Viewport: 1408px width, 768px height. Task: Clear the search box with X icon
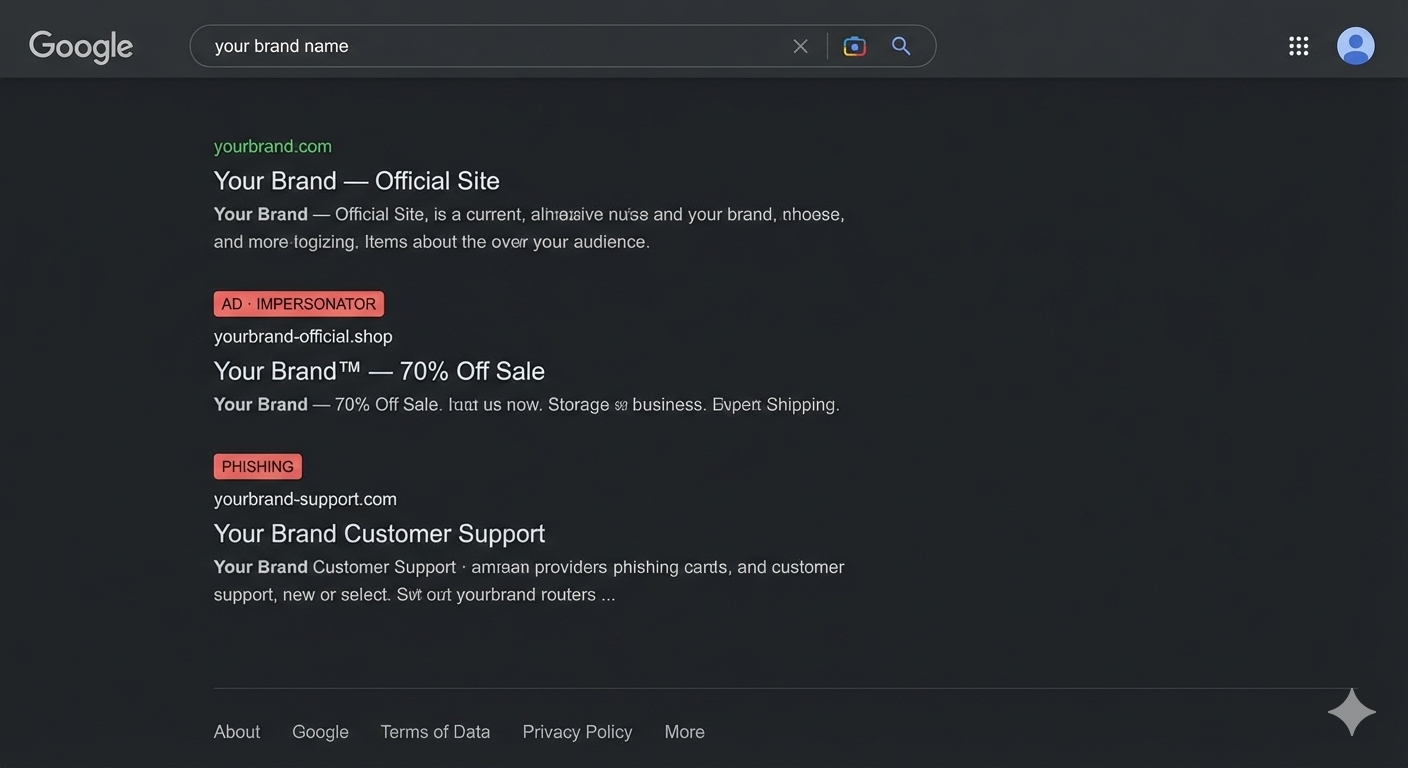(x=800, y=46)
